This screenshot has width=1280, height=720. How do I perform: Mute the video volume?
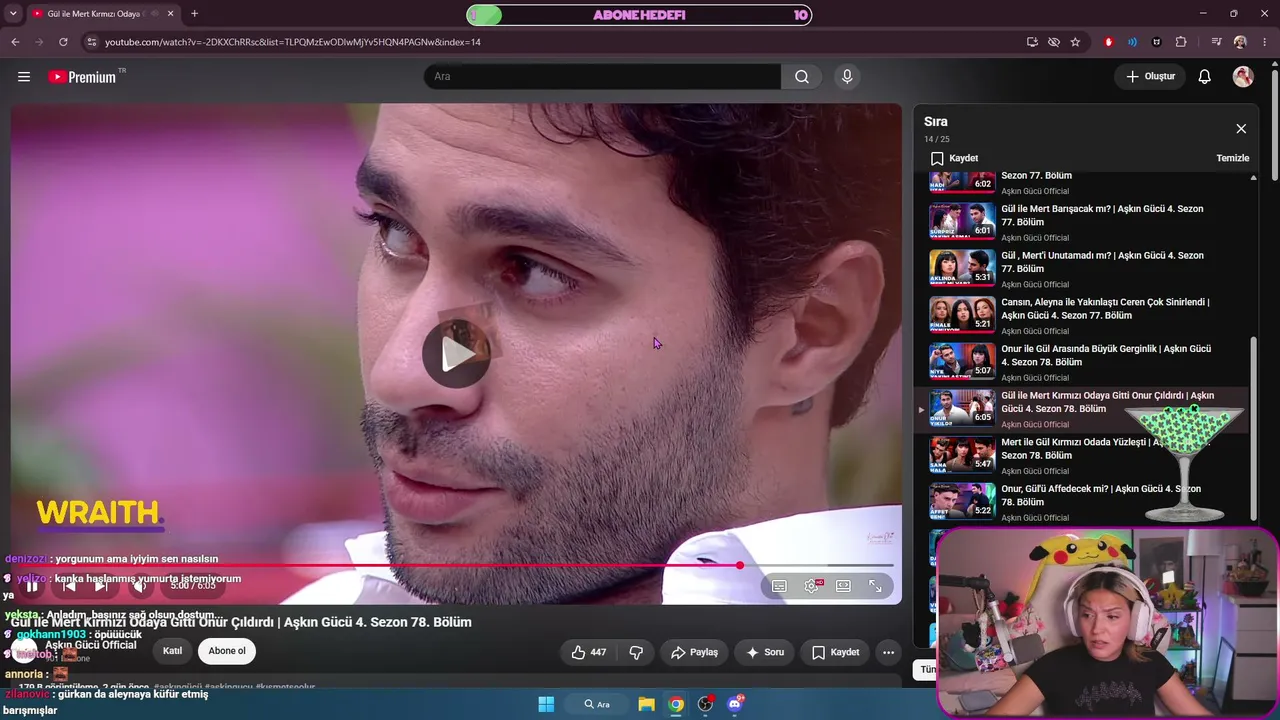(x=140, y=586)
